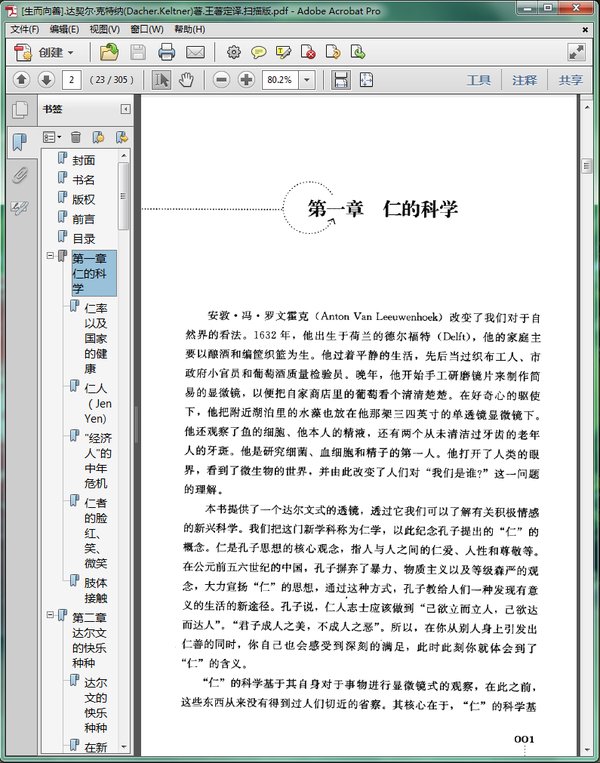The height and width of the screenshot is (763, 600).
Task: Open the zoom percentage dropdown
Action: (x=307, y=80)
